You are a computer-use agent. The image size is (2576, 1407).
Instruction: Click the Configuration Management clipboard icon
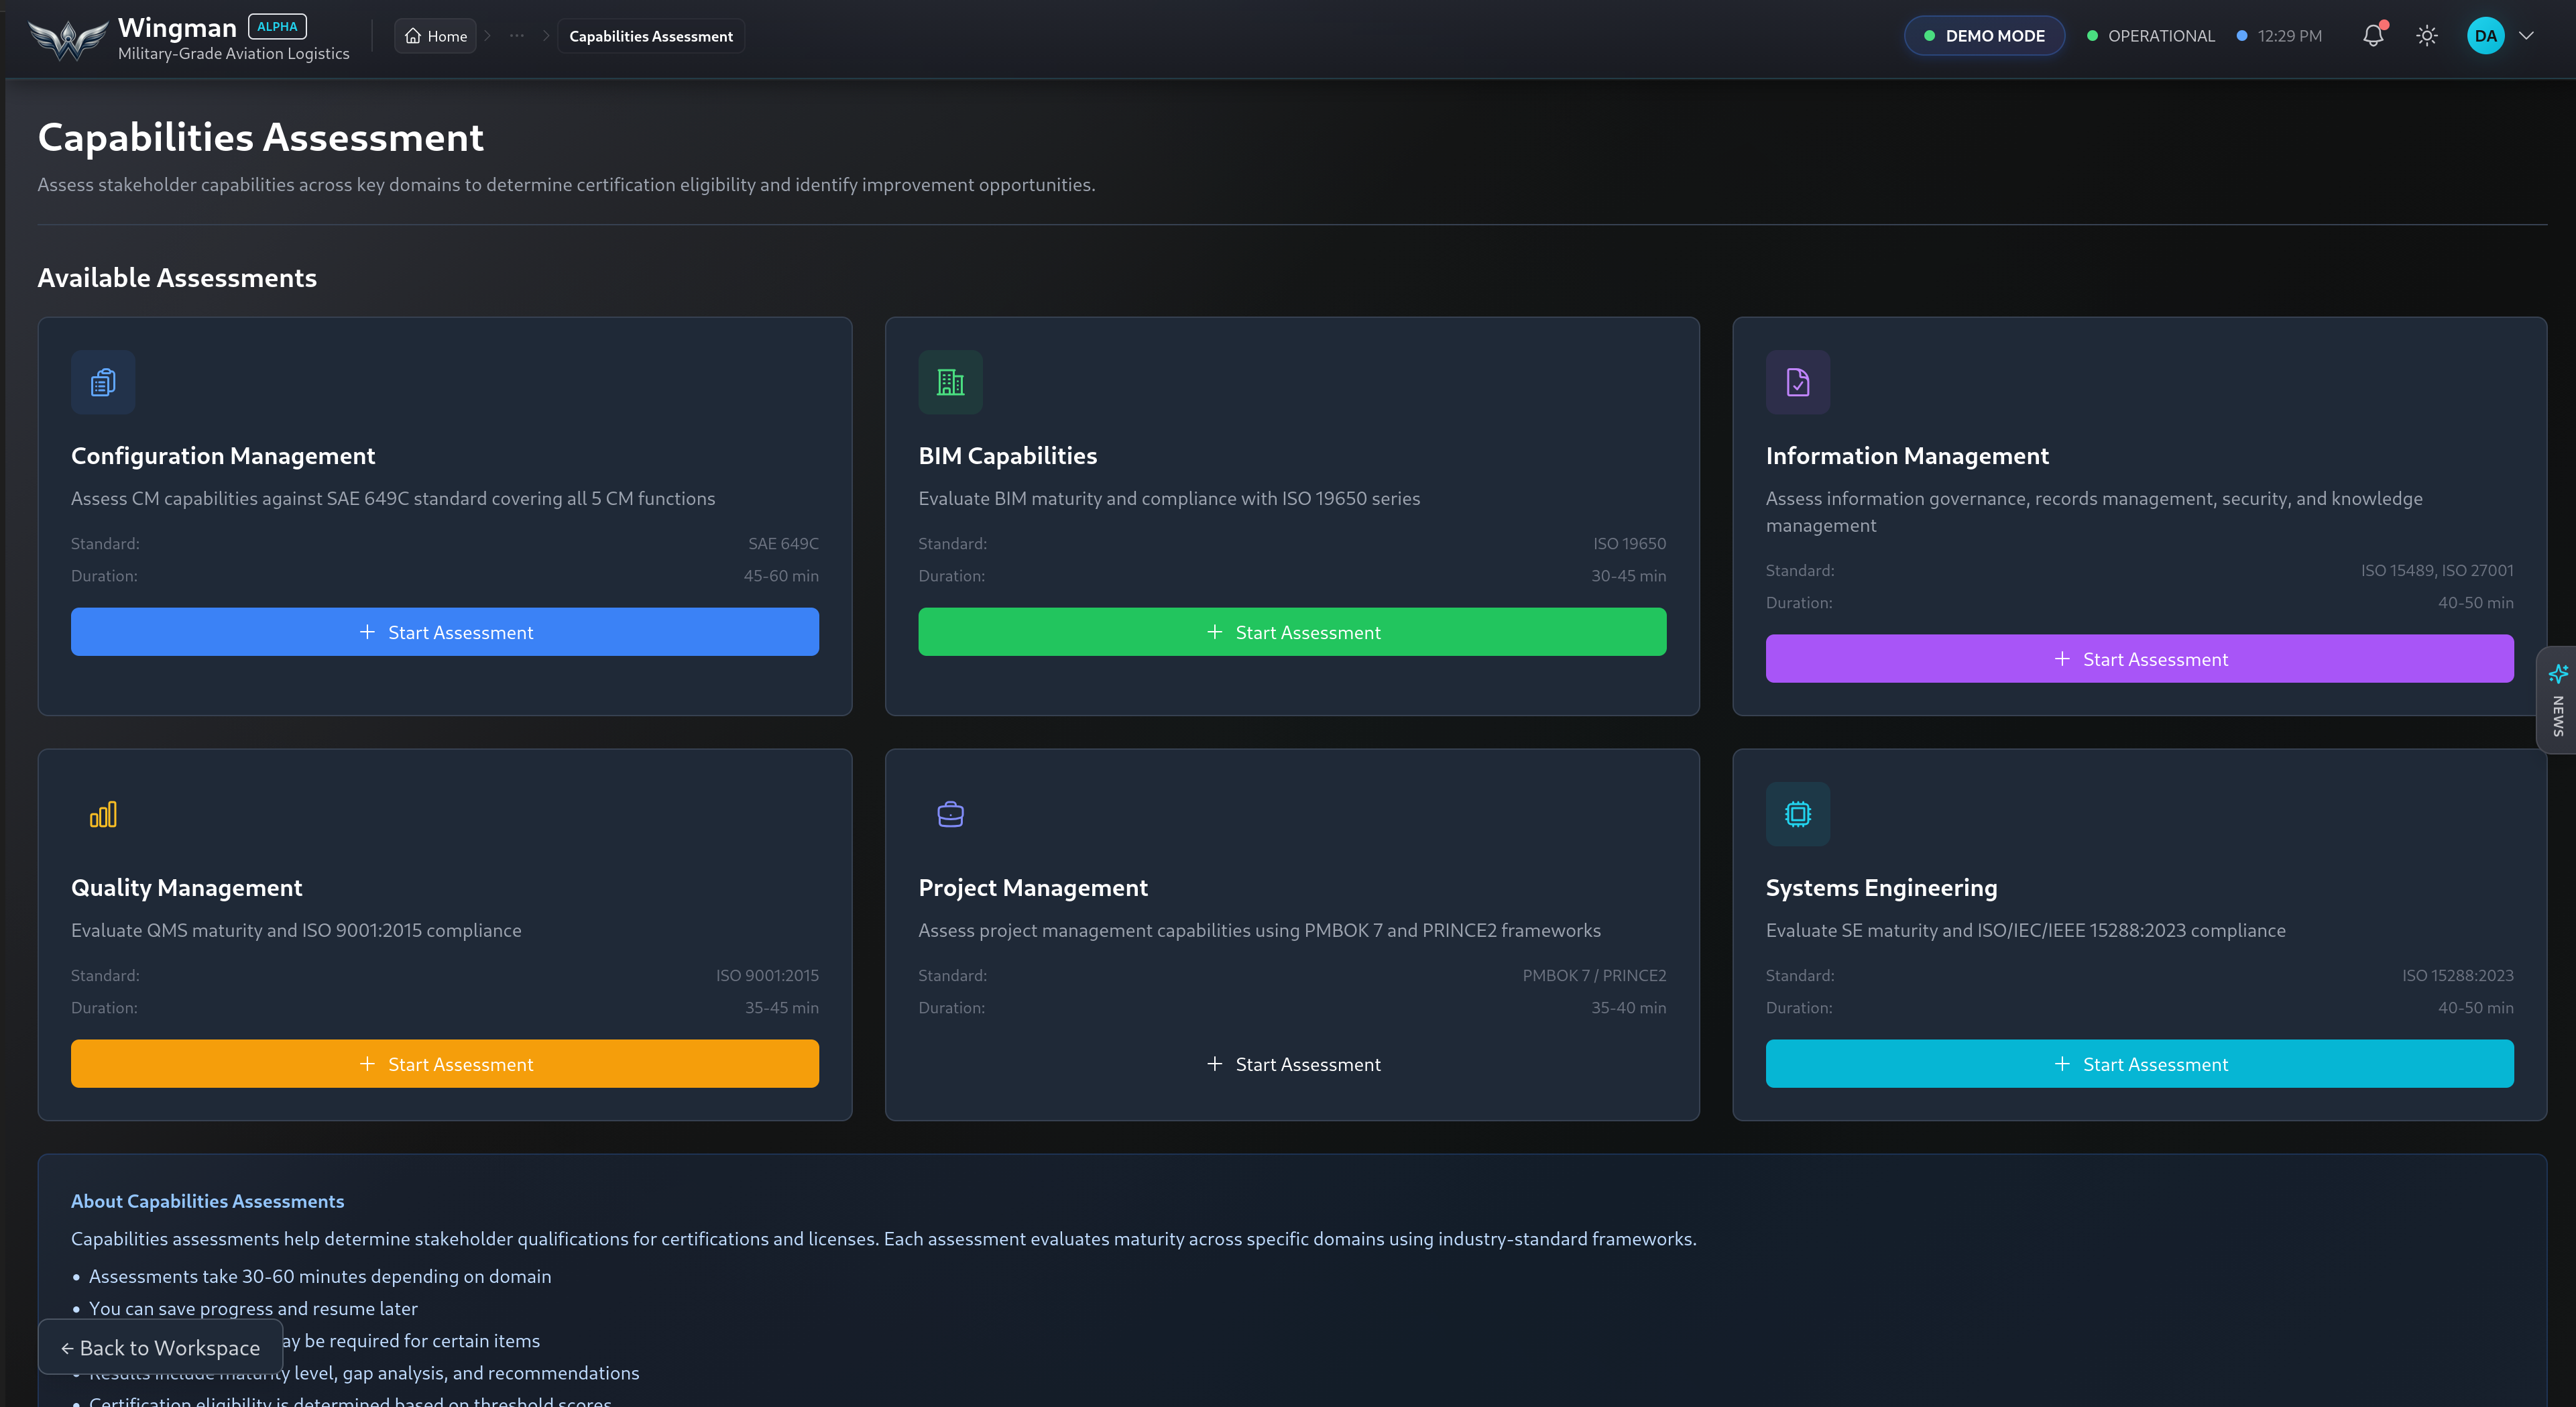coord(103,382)
